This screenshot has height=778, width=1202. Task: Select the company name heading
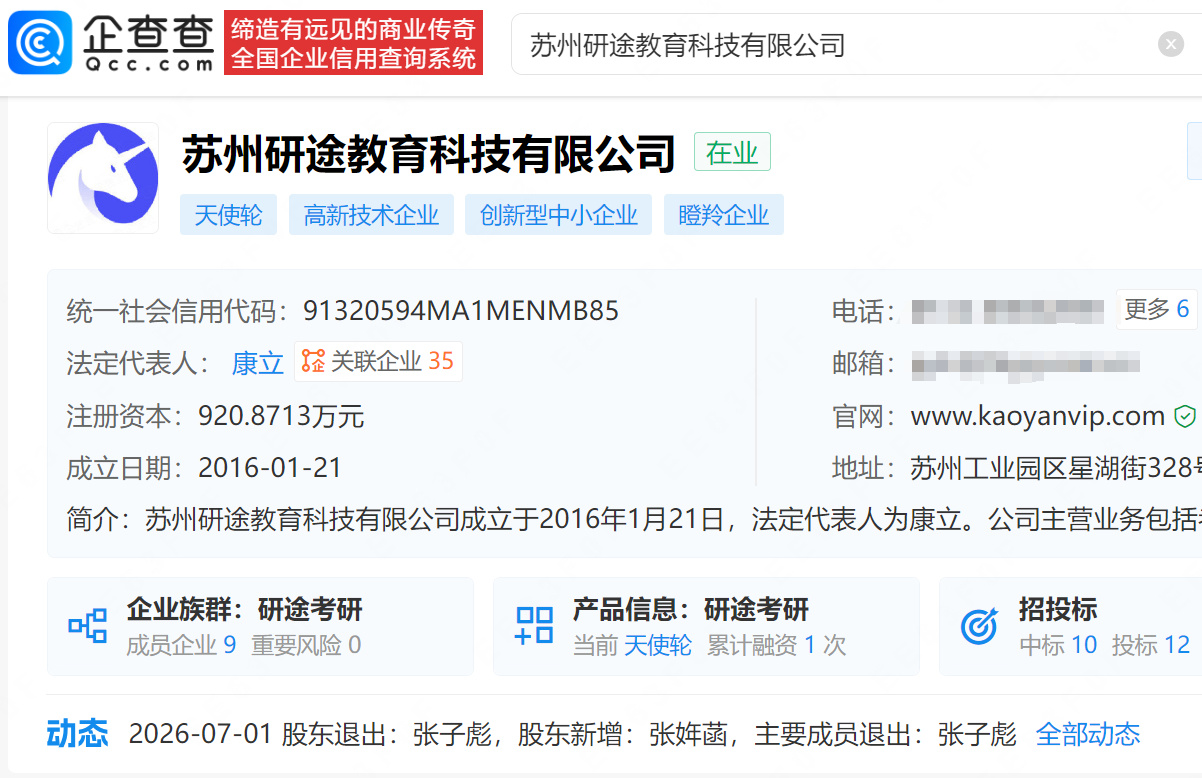pos(429,154)
